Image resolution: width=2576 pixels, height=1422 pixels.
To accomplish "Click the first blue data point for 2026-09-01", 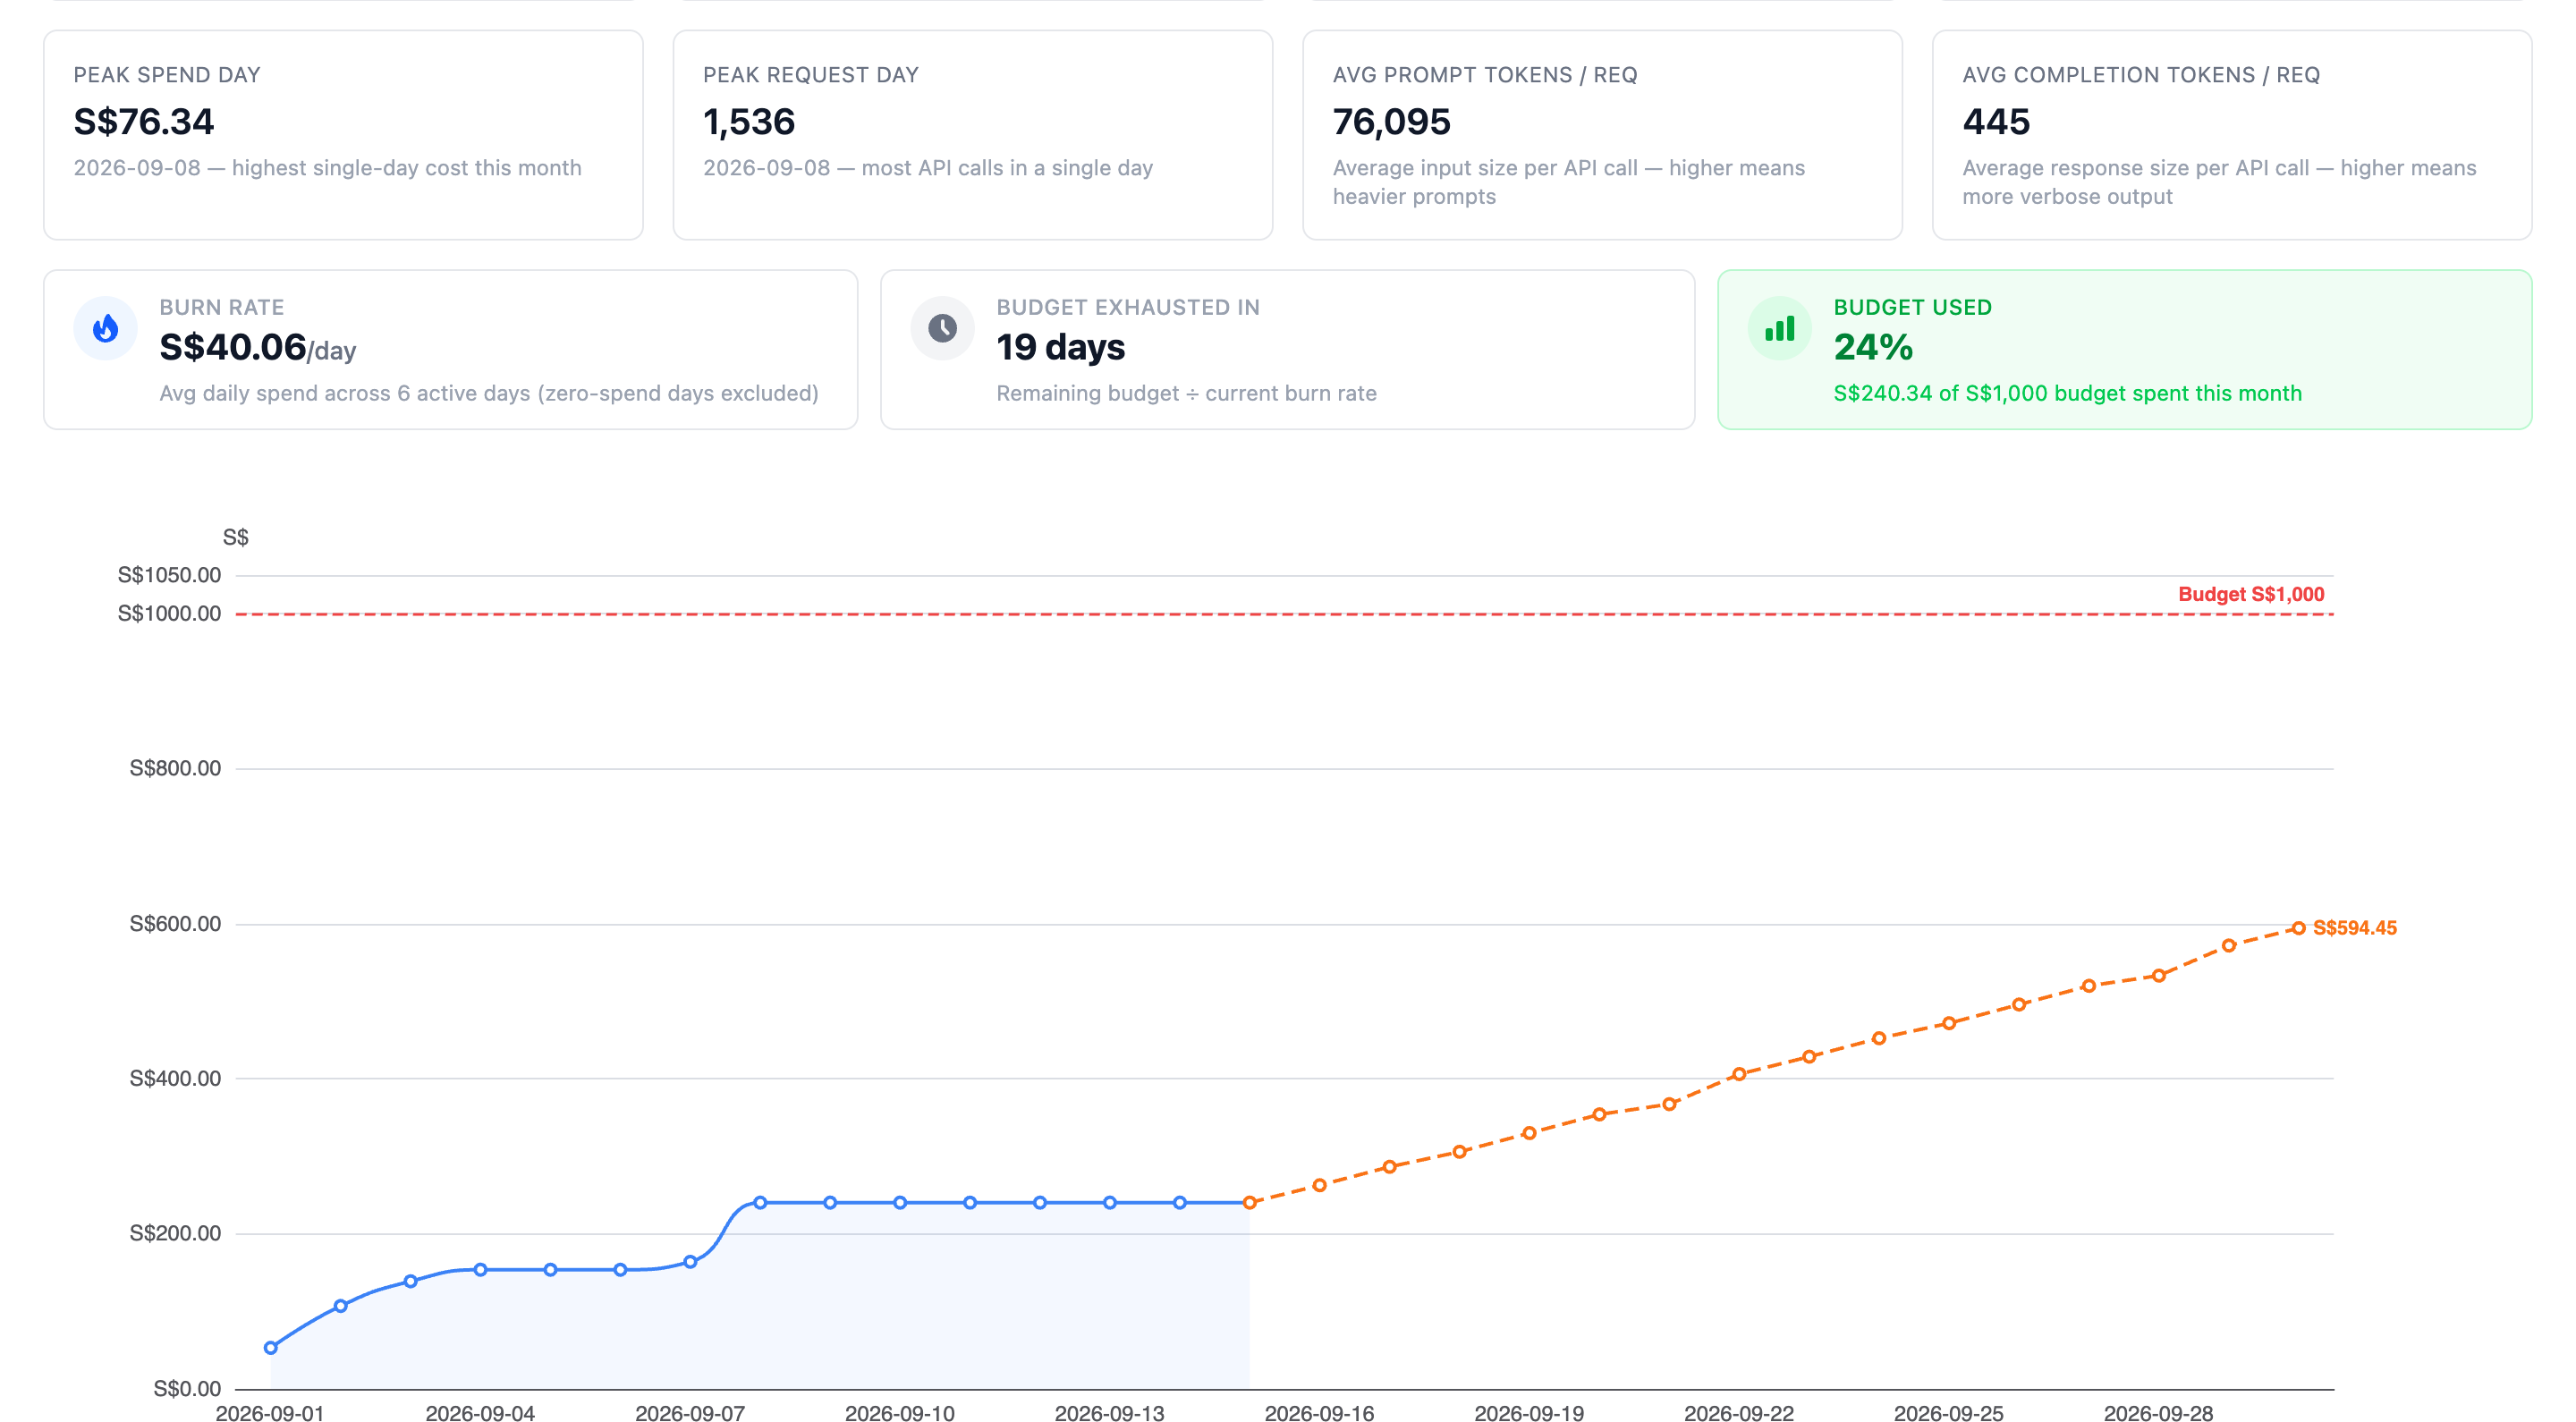I will [x=270, y=1348].
